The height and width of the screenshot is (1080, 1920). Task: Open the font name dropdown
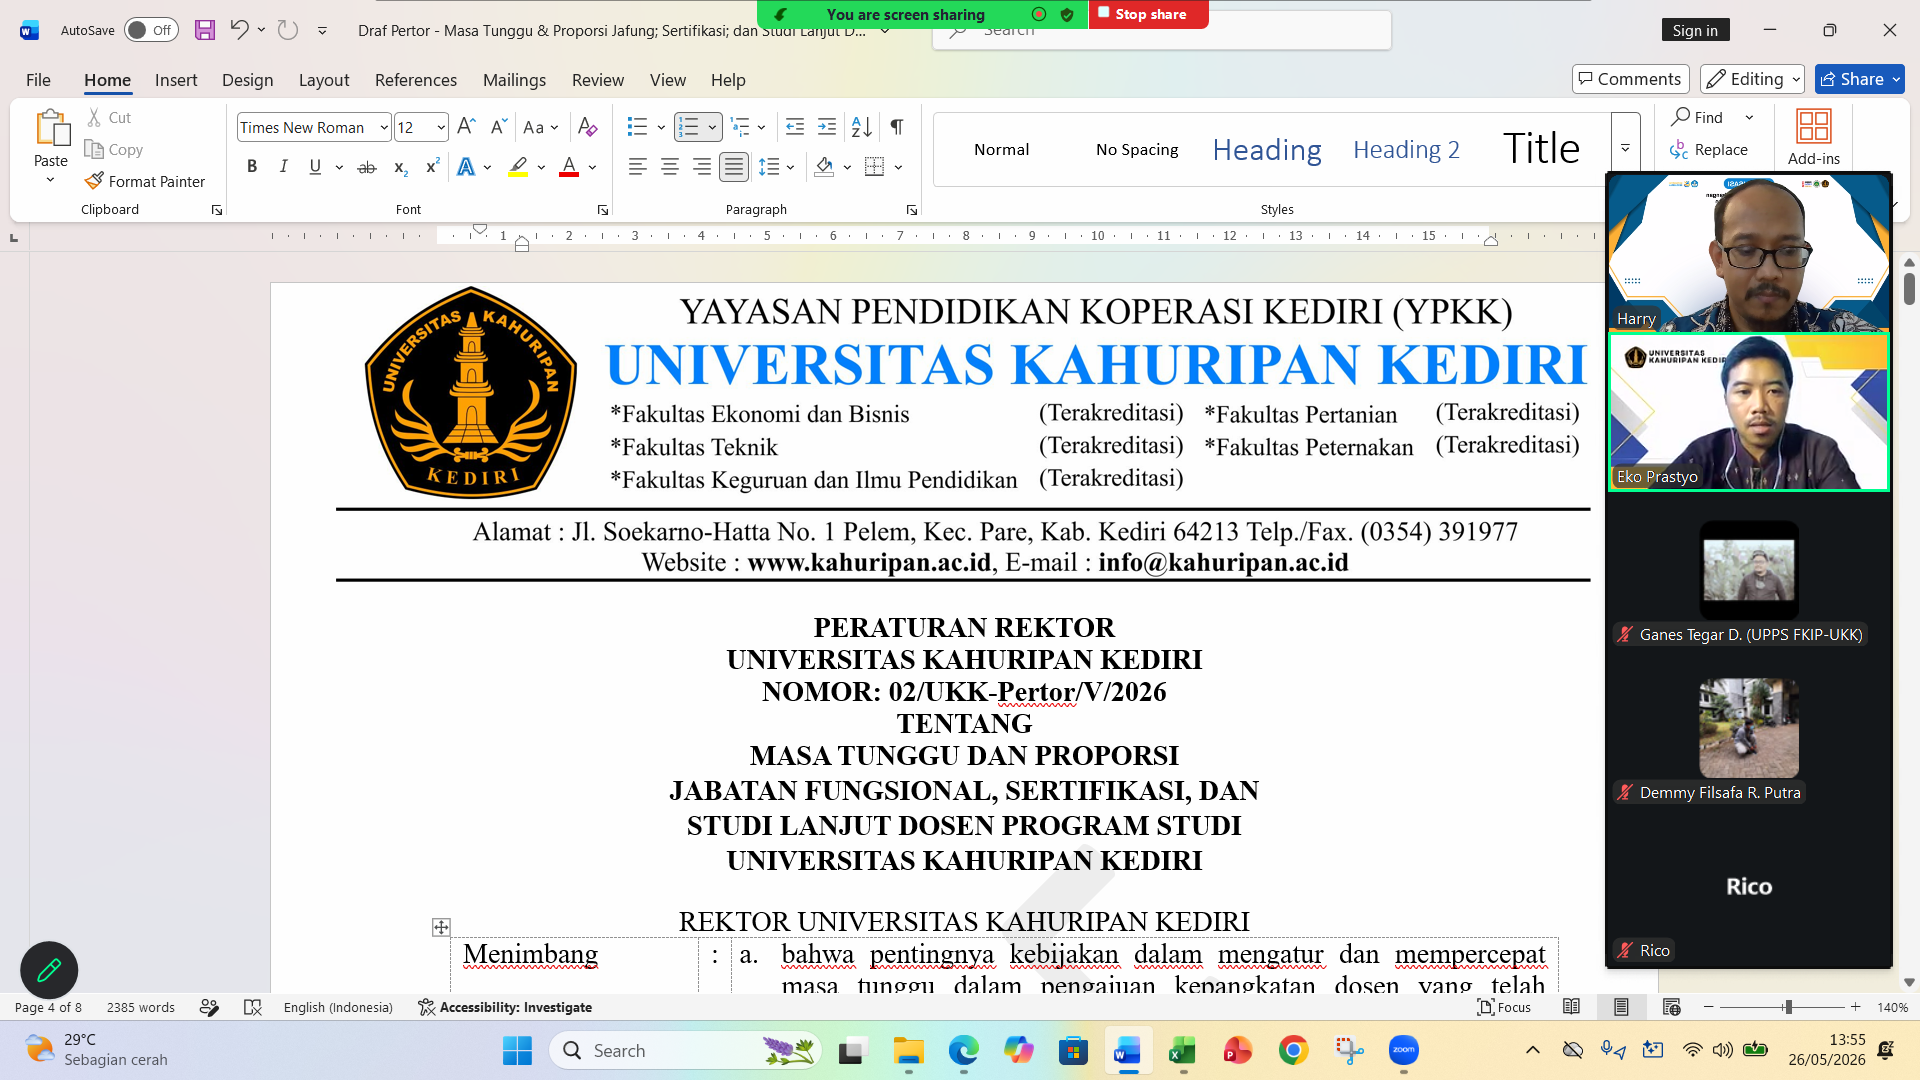pyautogui.click(x=384, y=128)
